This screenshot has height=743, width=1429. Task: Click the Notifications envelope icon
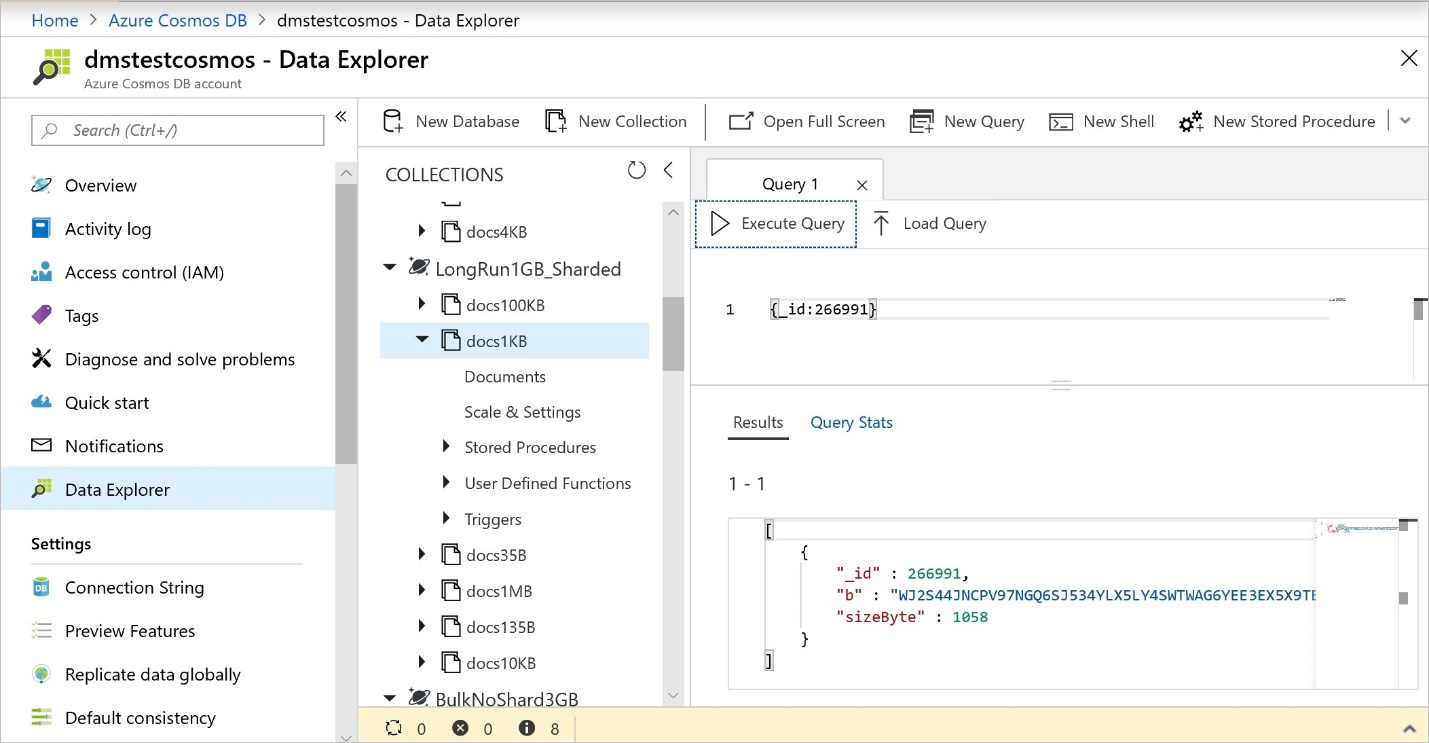pos(41,445)
